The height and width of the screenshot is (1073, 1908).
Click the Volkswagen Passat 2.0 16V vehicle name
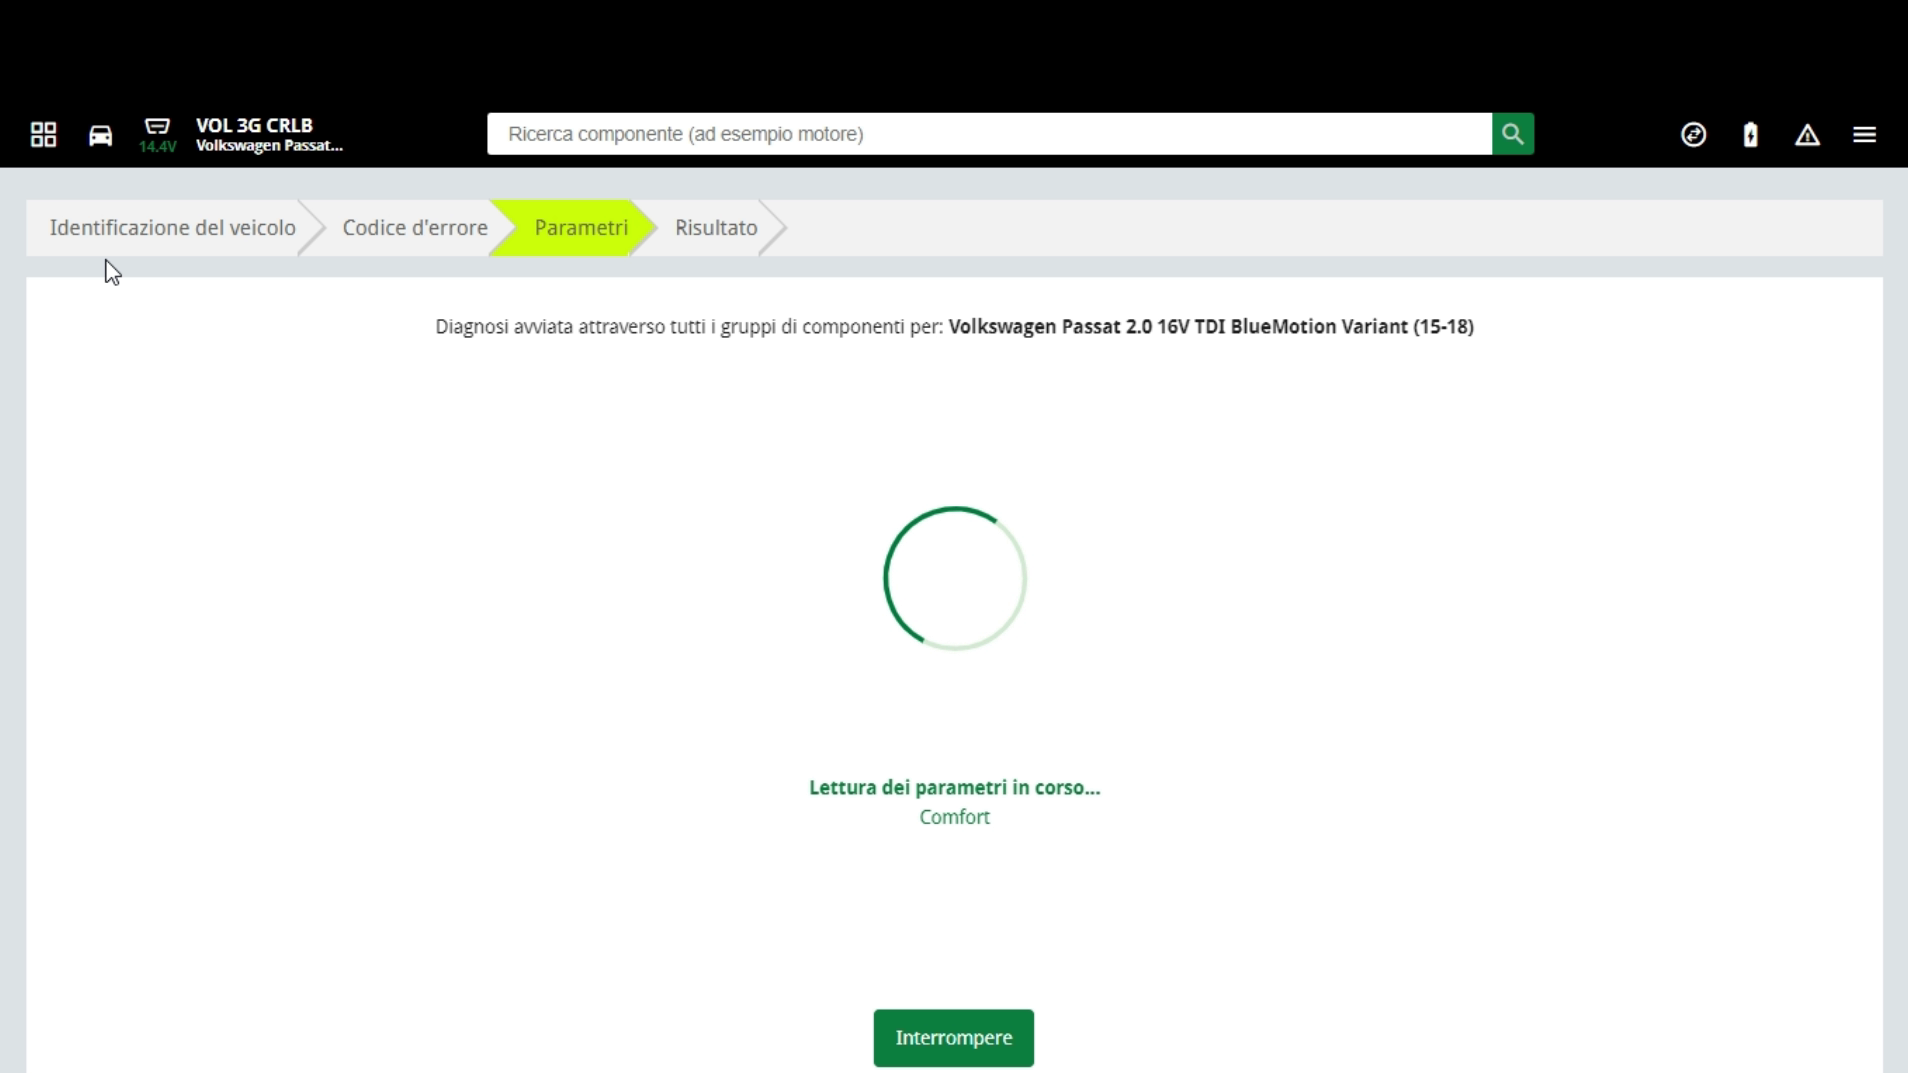(1211, 327)
